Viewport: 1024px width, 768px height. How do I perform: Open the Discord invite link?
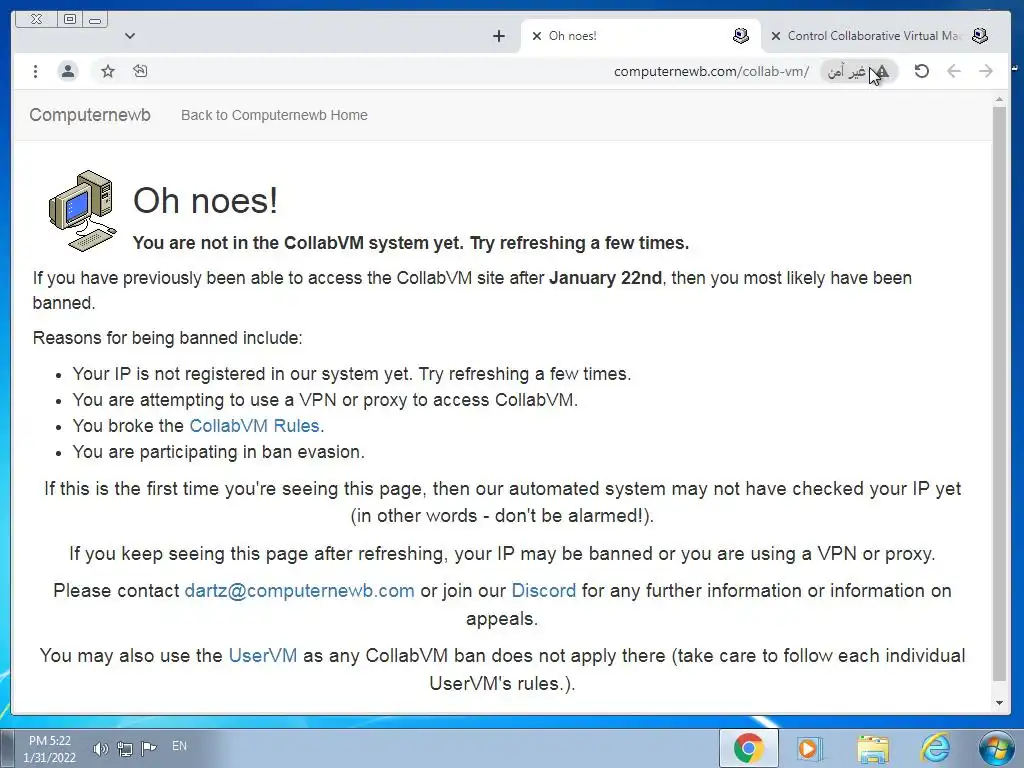point(543,590)
